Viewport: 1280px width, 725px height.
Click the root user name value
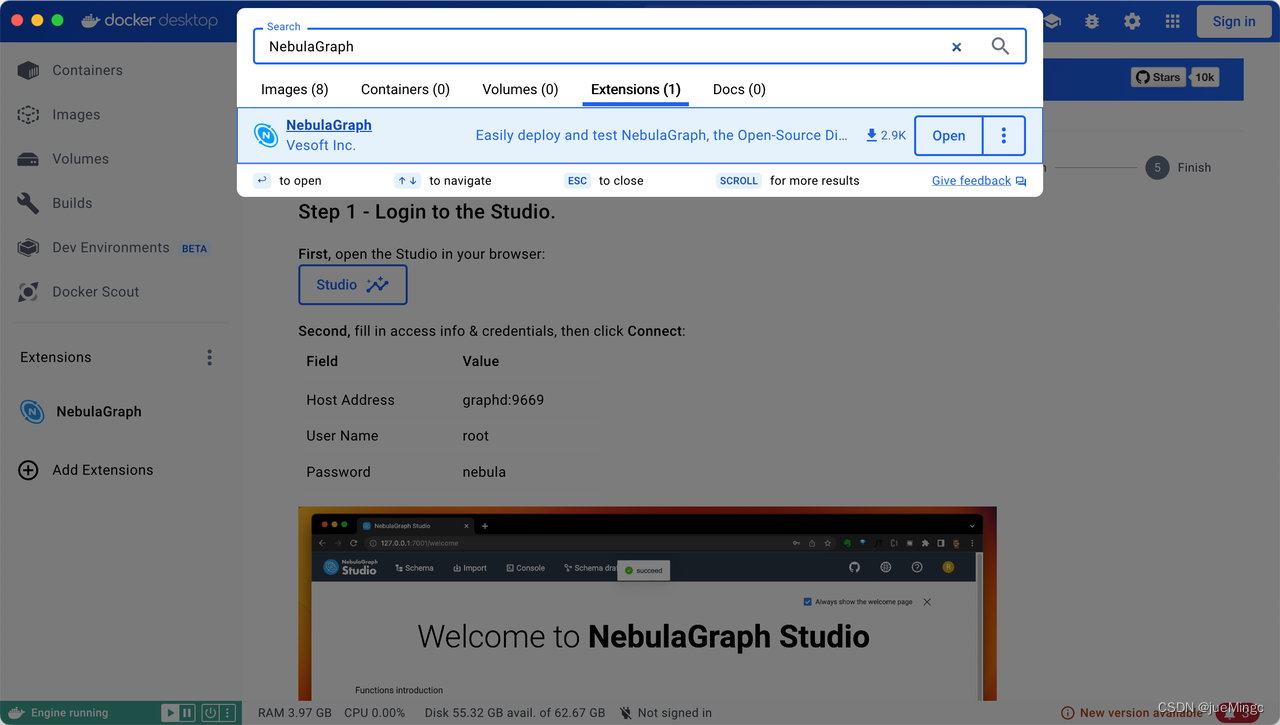click(476, 436)
